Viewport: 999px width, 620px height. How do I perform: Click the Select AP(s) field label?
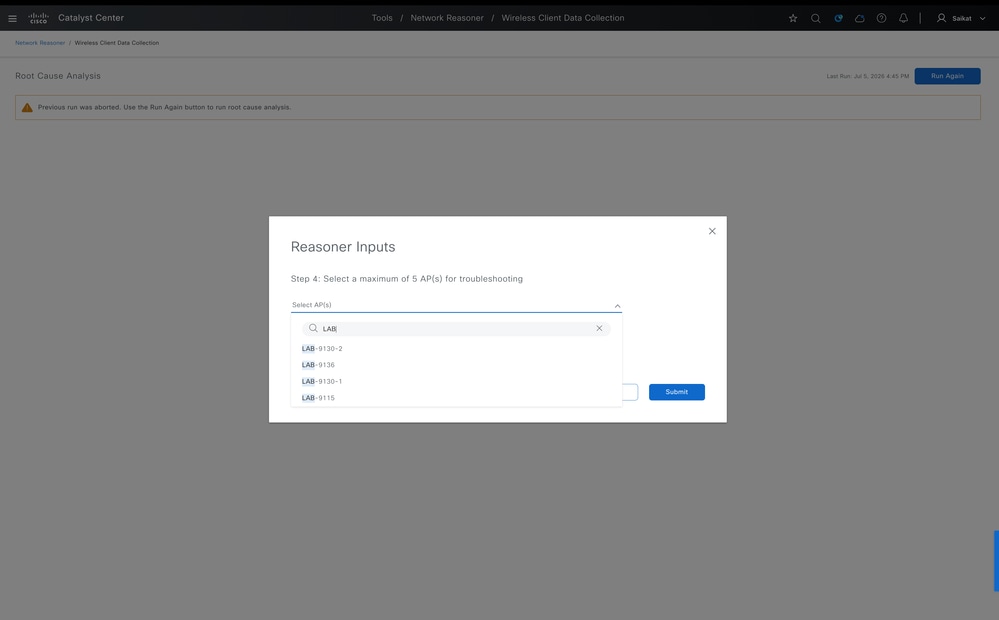312,305
